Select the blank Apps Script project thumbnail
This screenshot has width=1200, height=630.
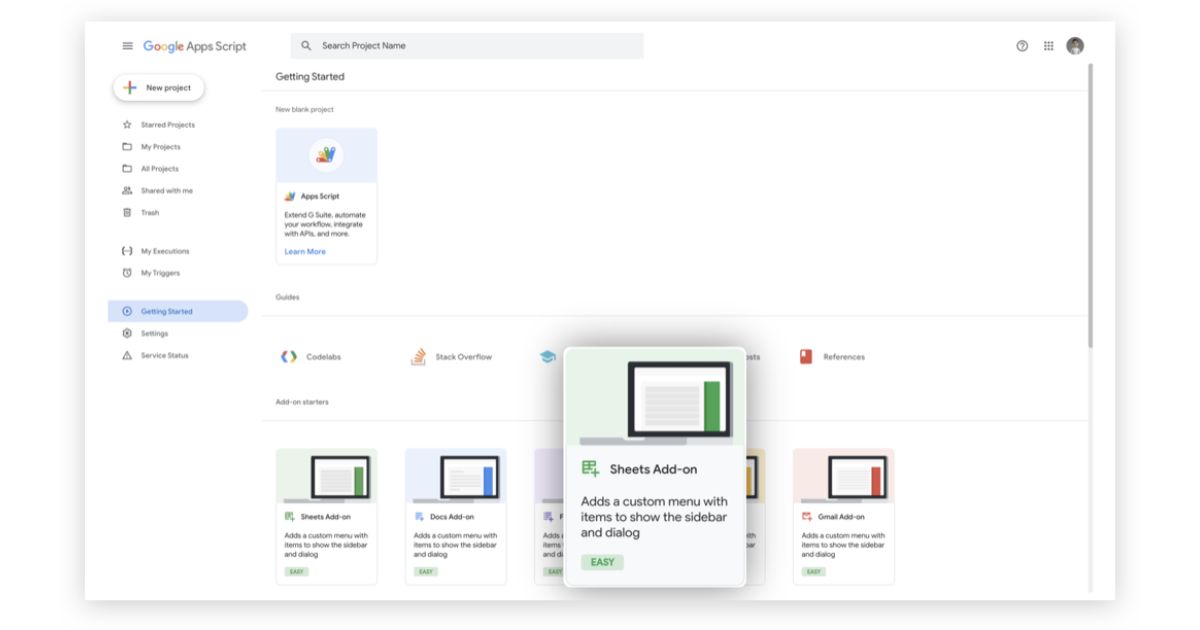coord(326,155)
